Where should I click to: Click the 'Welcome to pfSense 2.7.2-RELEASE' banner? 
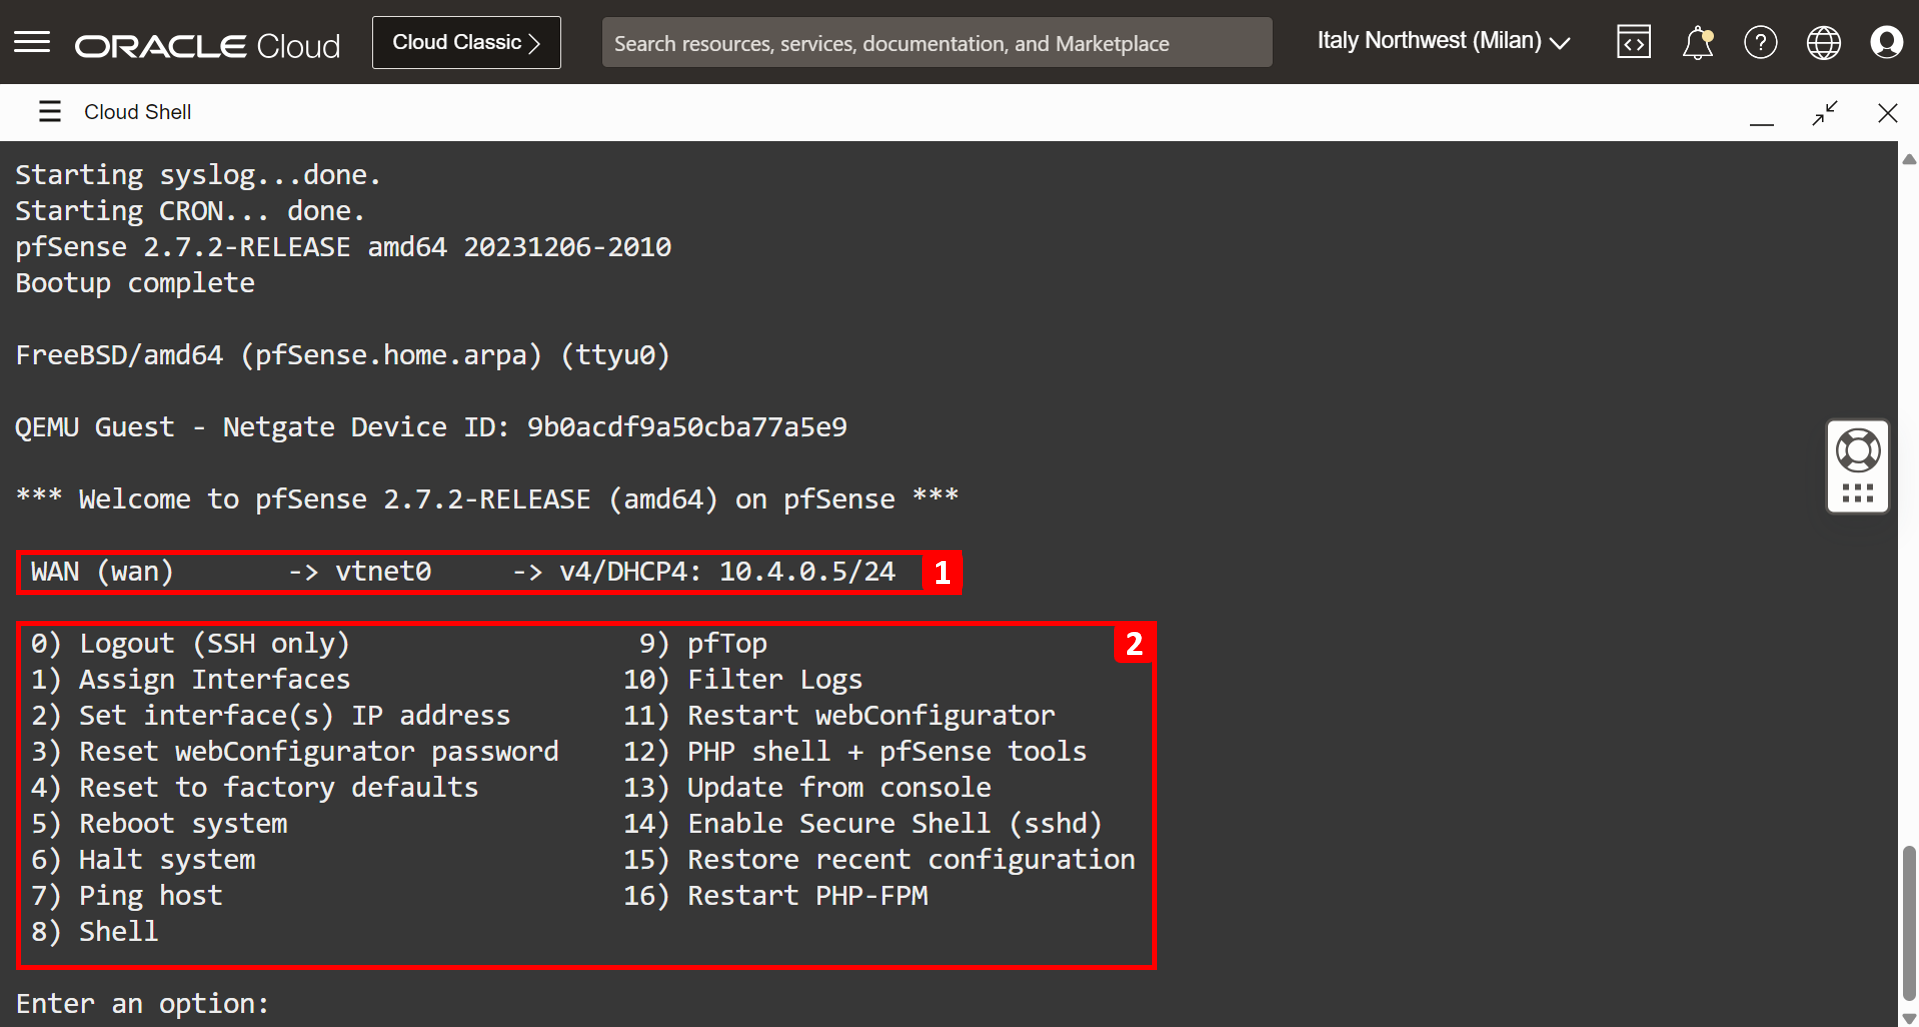(487, 499)
